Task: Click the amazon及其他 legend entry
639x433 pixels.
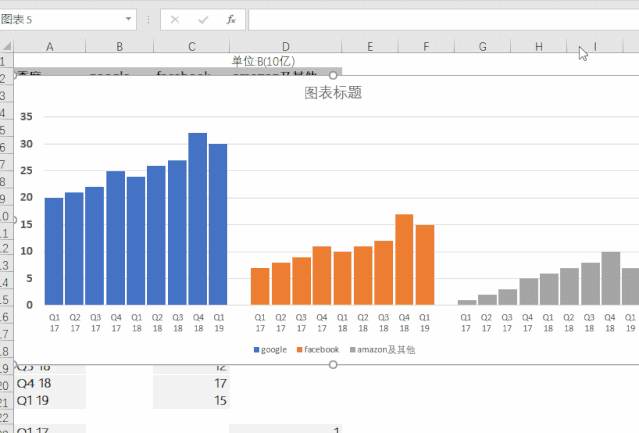Action: pos(382,349)
